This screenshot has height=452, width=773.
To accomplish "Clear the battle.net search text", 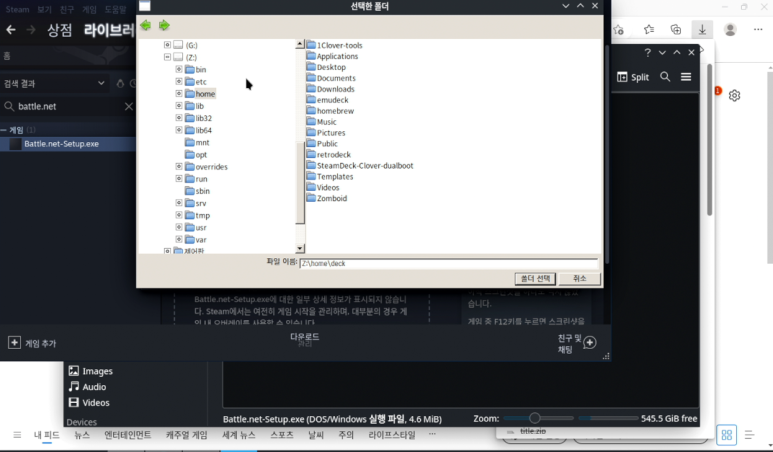I will pyautogui.click(x=128, y=106).
